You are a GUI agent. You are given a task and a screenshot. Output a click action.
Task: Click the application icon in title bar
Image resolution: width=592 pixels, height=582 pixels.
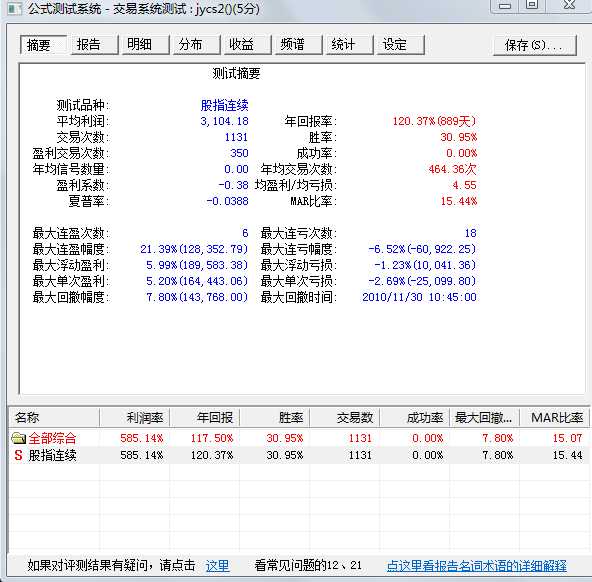click(x=15, y=8)
